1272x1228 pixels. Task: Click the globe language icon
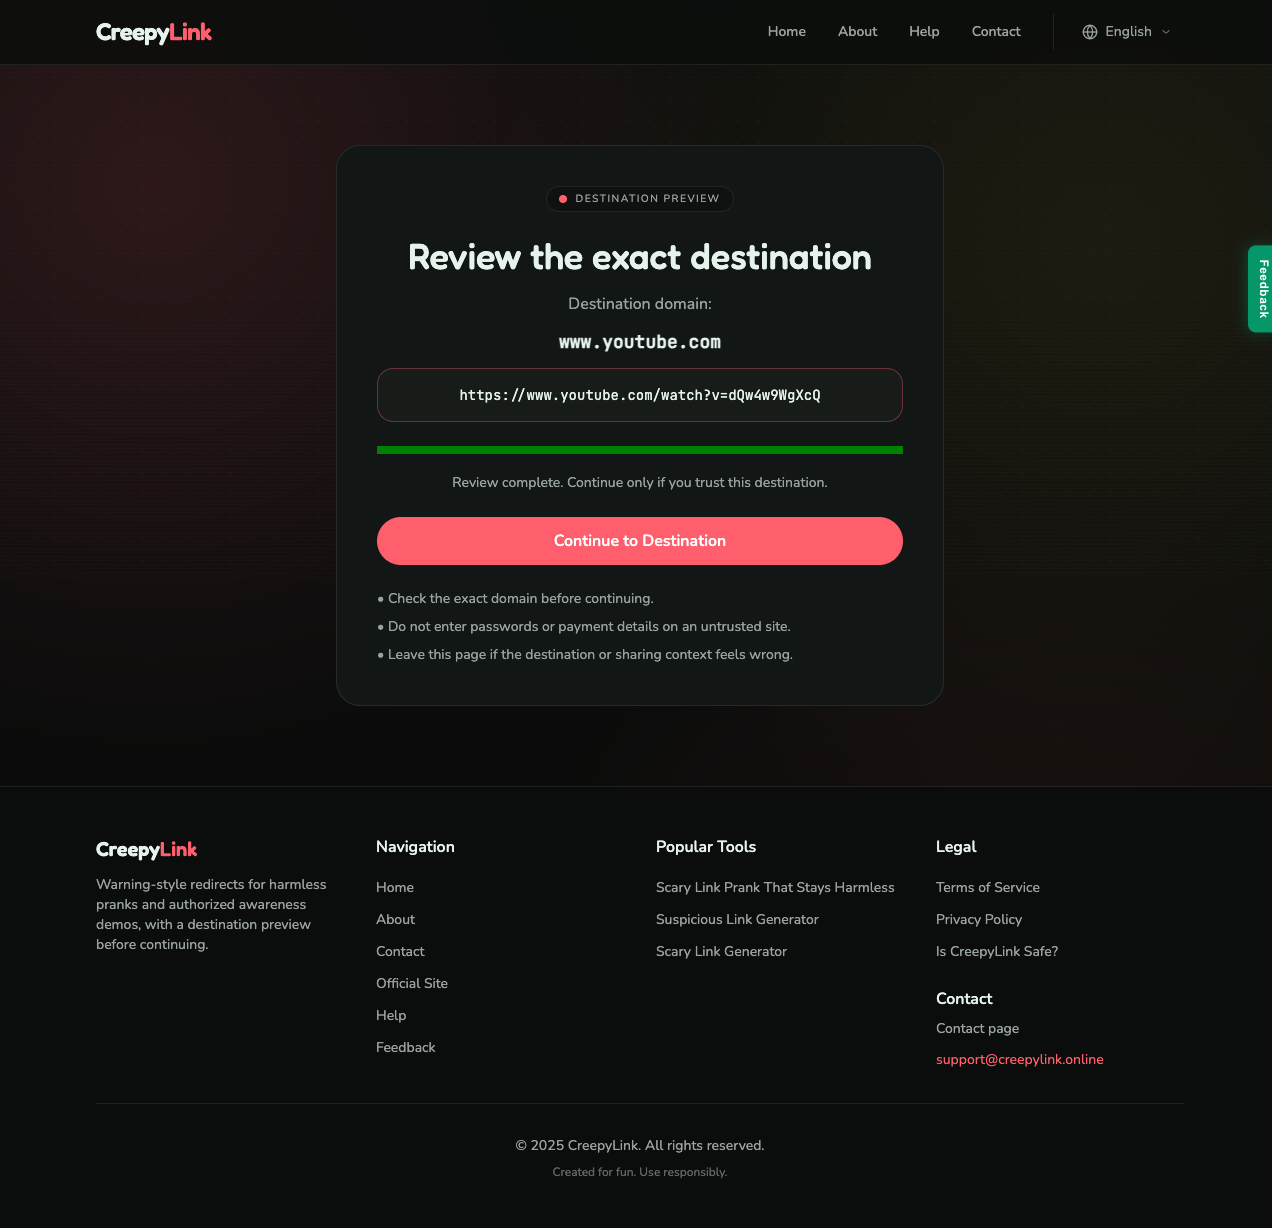pyautogui.click(x=1090, y=32)
